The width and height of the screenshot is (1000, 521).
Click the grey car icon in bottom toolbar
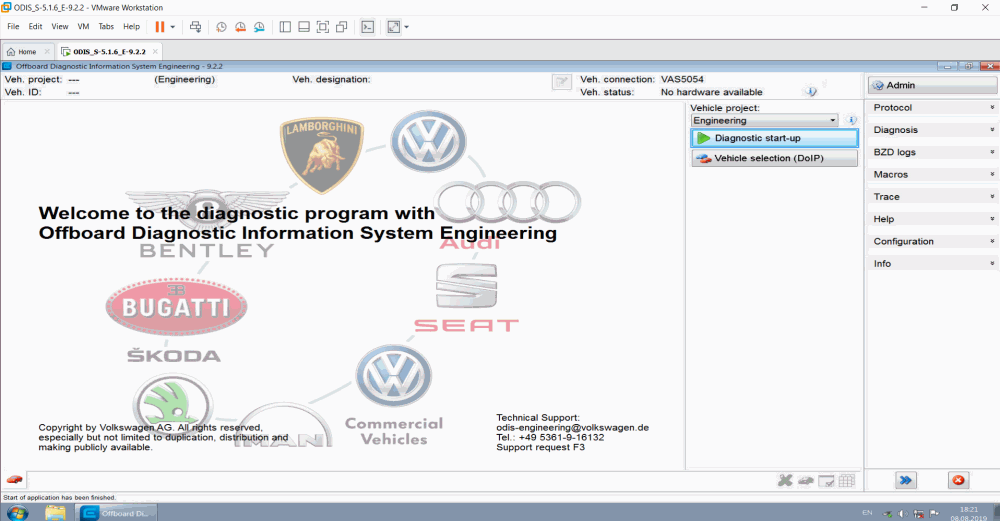[805, 481]
